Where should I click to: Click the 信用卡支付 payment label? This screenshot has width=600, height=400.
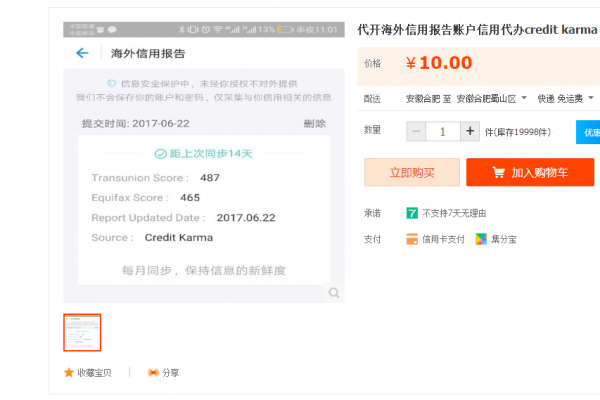coord(443,239)
